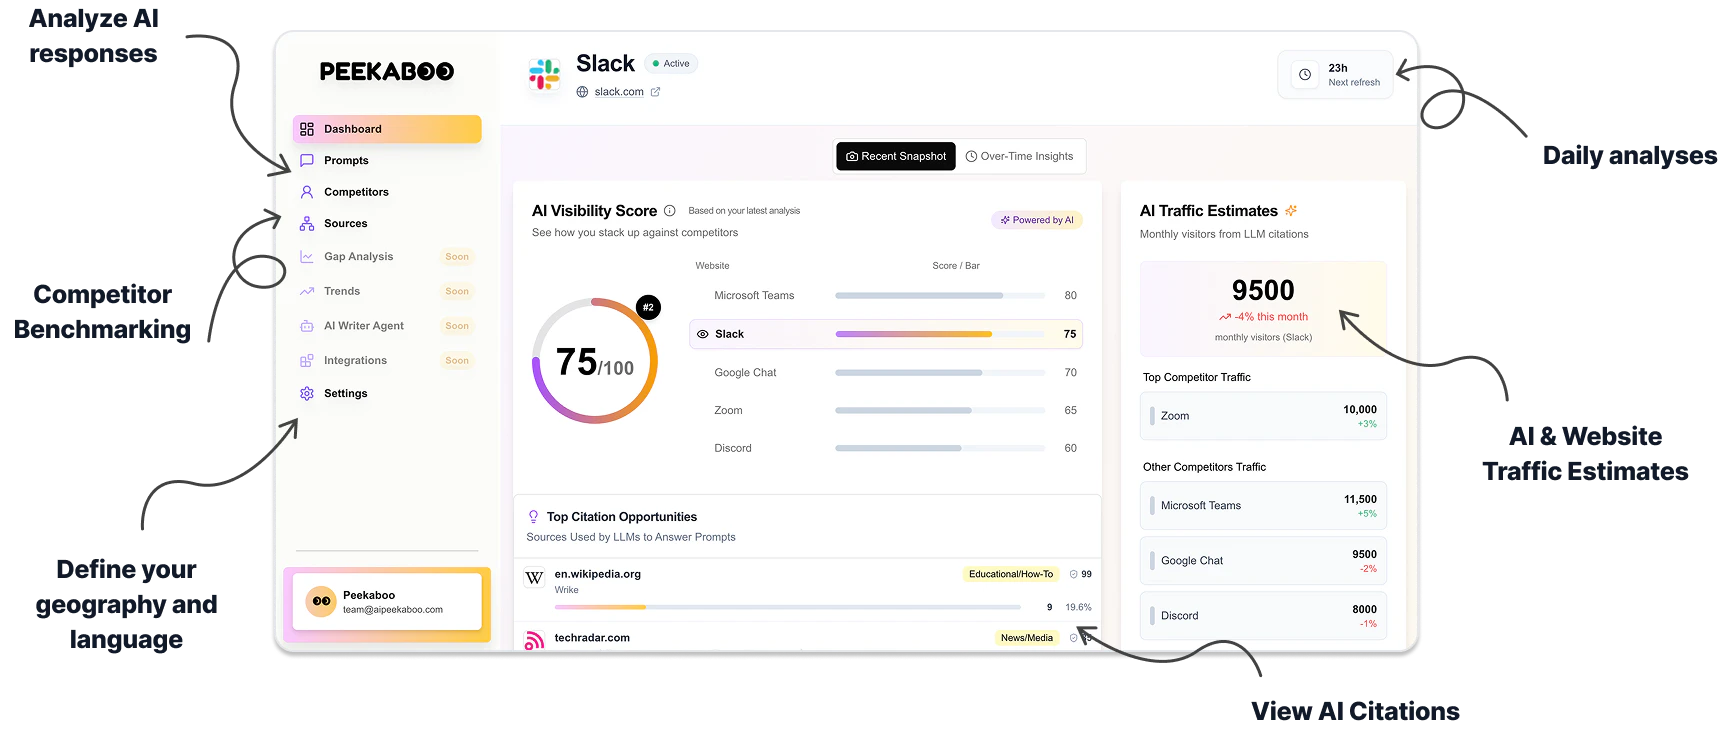Select the Discord traffic card
This screenshot has height=747, width=1730.
1263,616
